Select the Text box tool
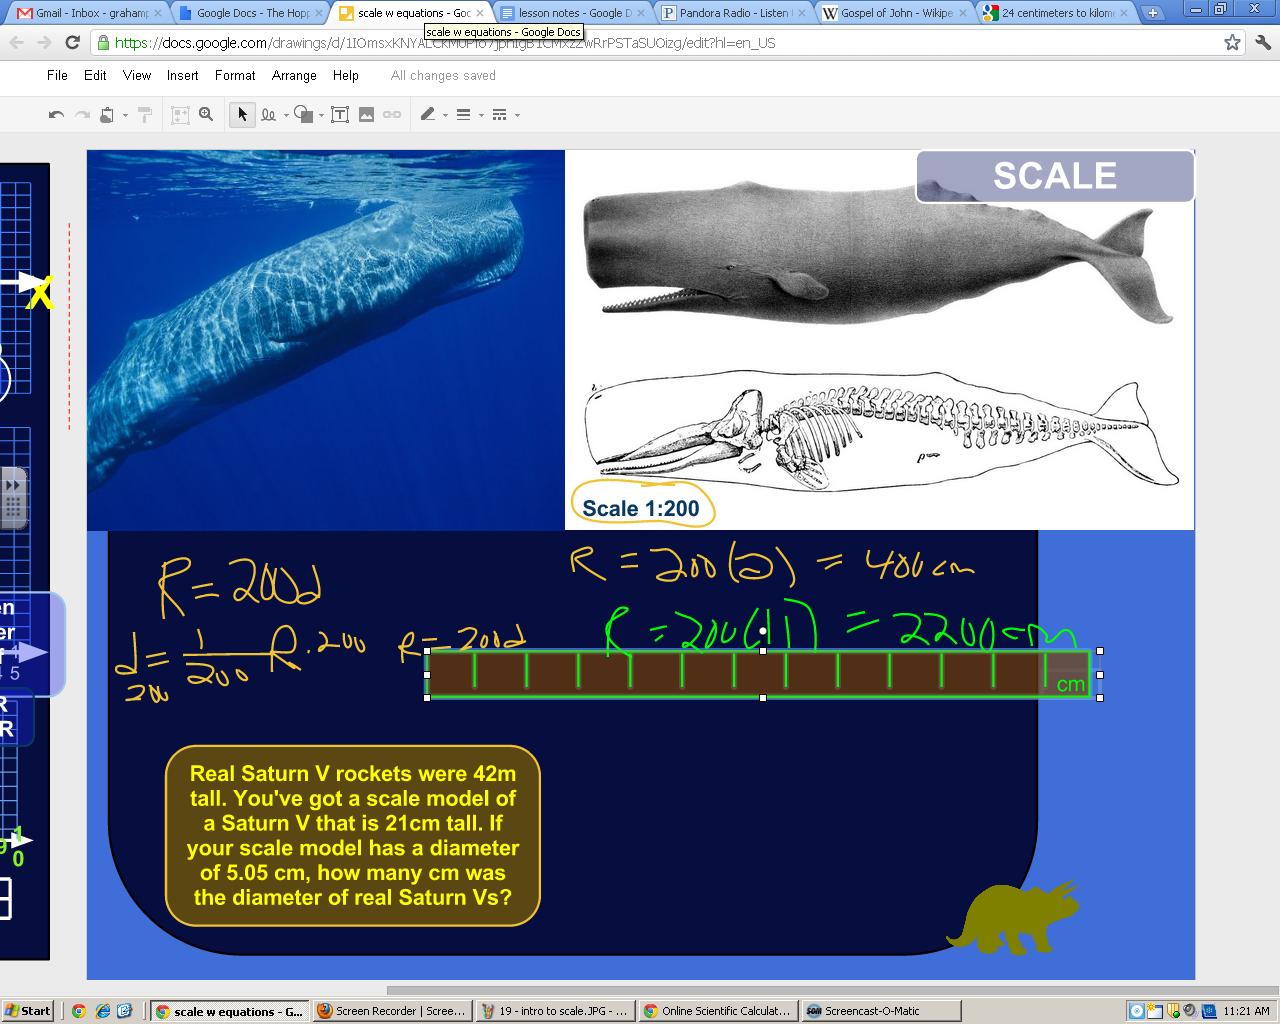1280x1024 pixels. coord(340,115)
